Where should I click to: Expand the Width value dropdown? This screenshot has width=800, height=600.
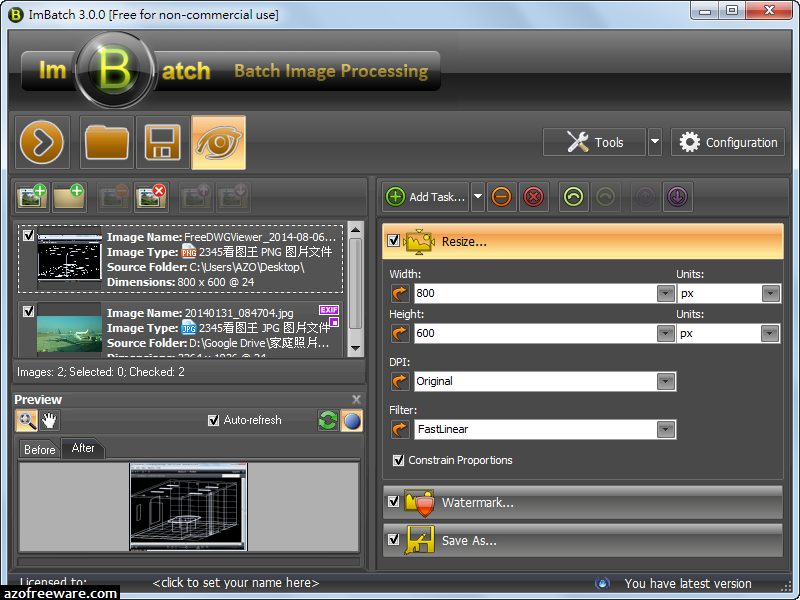pyautogui.click(x=665, y=293)
